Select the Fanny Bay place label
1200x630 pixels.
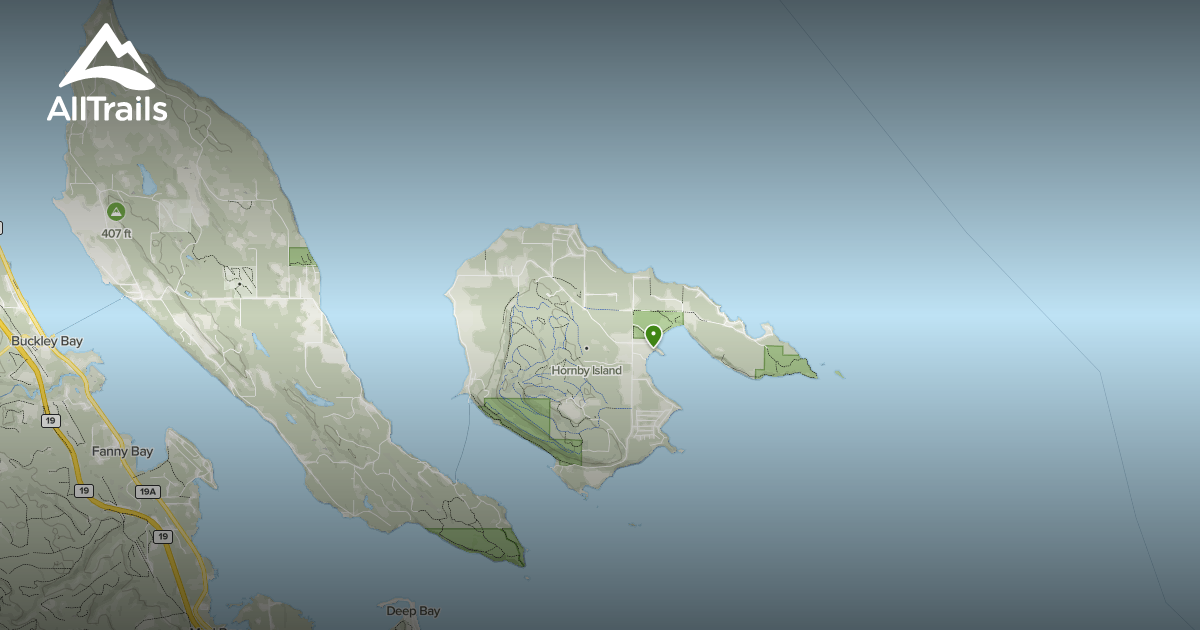(122, 451)
